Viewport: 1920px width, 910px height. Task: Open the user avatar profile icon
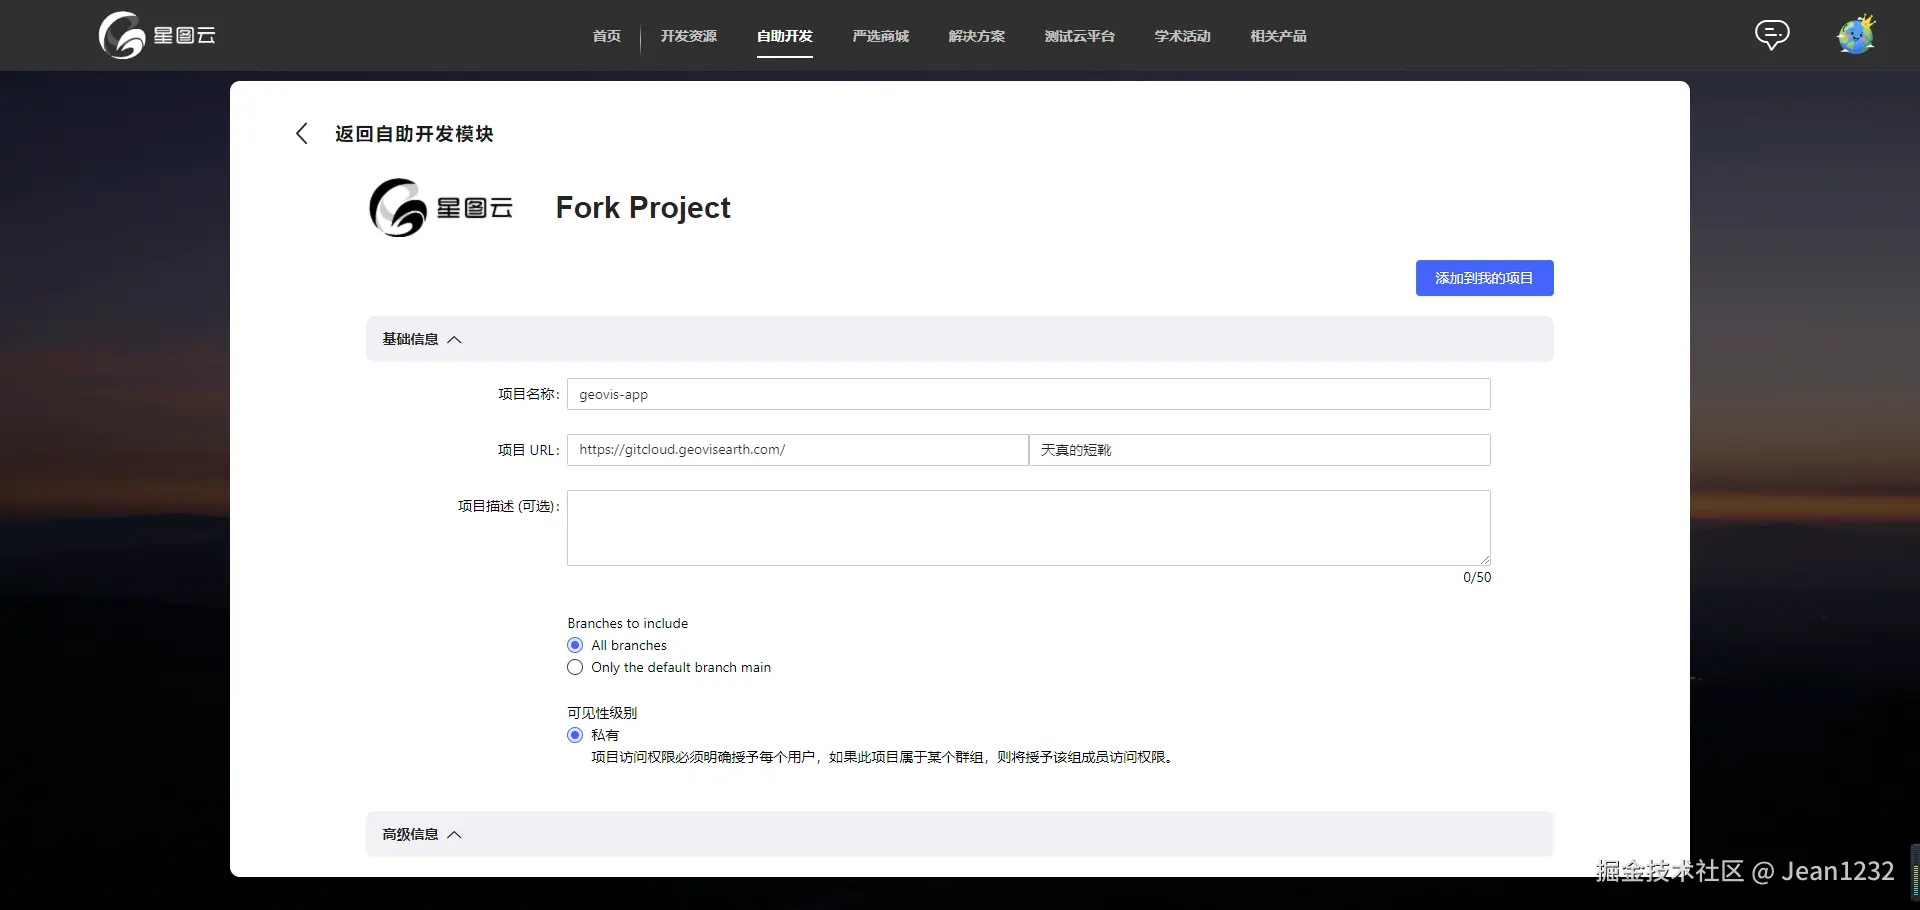[1856, 35]
